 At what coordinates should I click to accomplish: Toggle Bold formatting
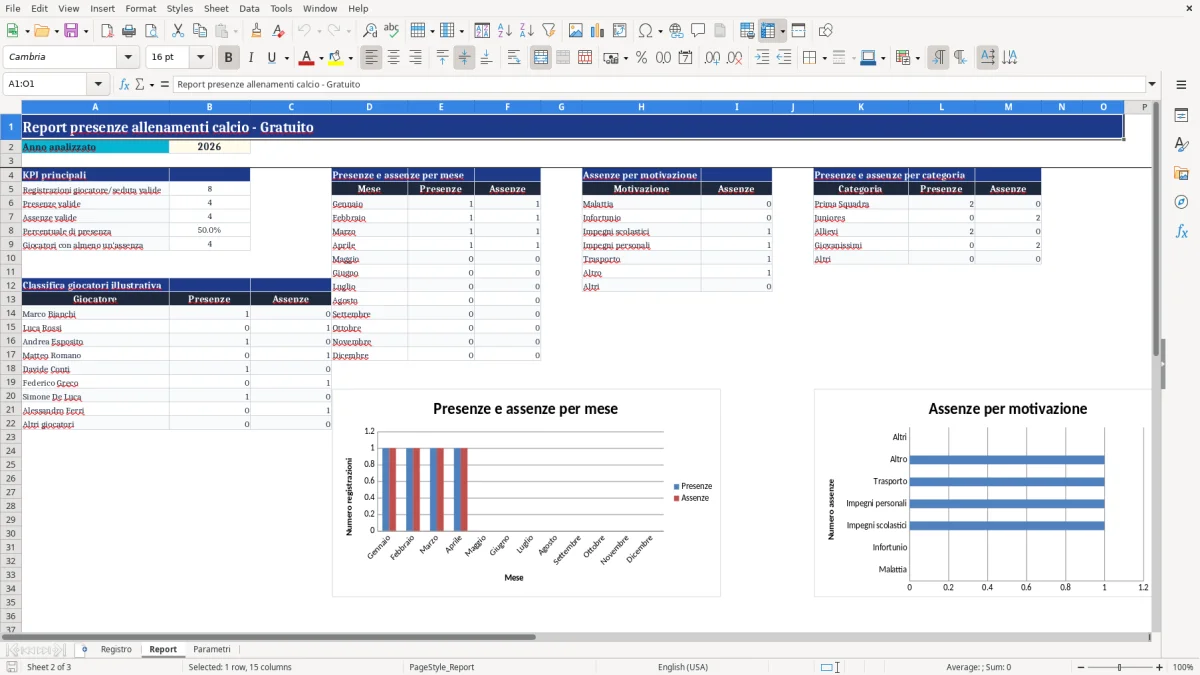(x=229, y=58)
